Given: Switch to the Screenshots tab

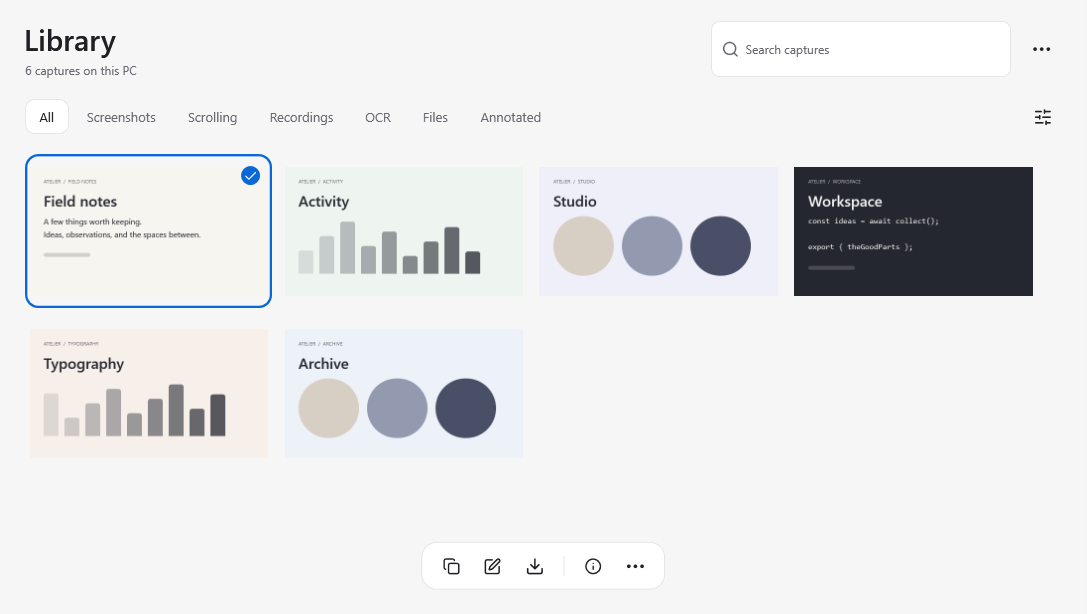Looking at the screenshot, I should 121,117.
